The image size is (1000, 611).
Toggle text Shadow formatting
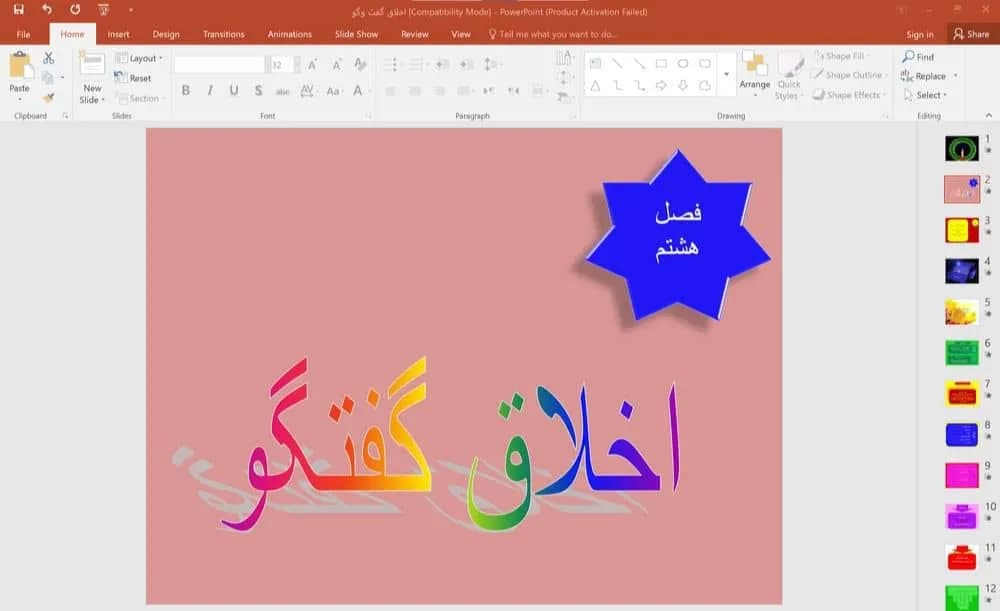click(x=258, y=91)
